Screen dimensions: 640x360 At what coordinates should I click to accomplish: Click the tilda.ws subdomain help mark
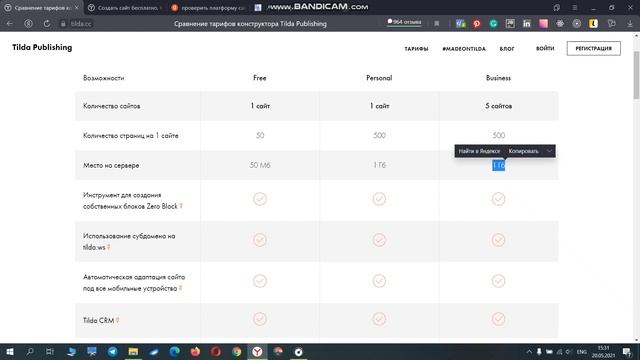click(x=109, y=247)
